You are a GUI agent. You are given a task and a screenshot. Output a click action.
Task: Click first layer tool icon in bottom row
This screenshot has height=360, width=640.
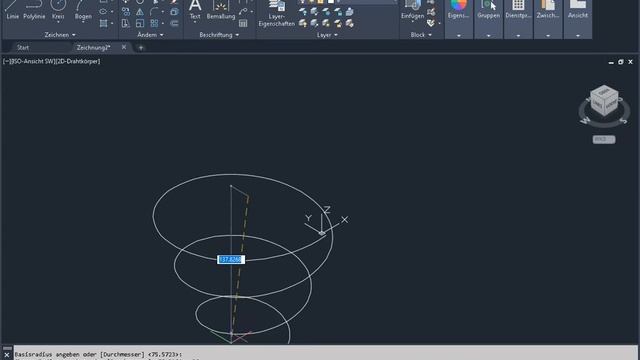[x=303, y=23]
